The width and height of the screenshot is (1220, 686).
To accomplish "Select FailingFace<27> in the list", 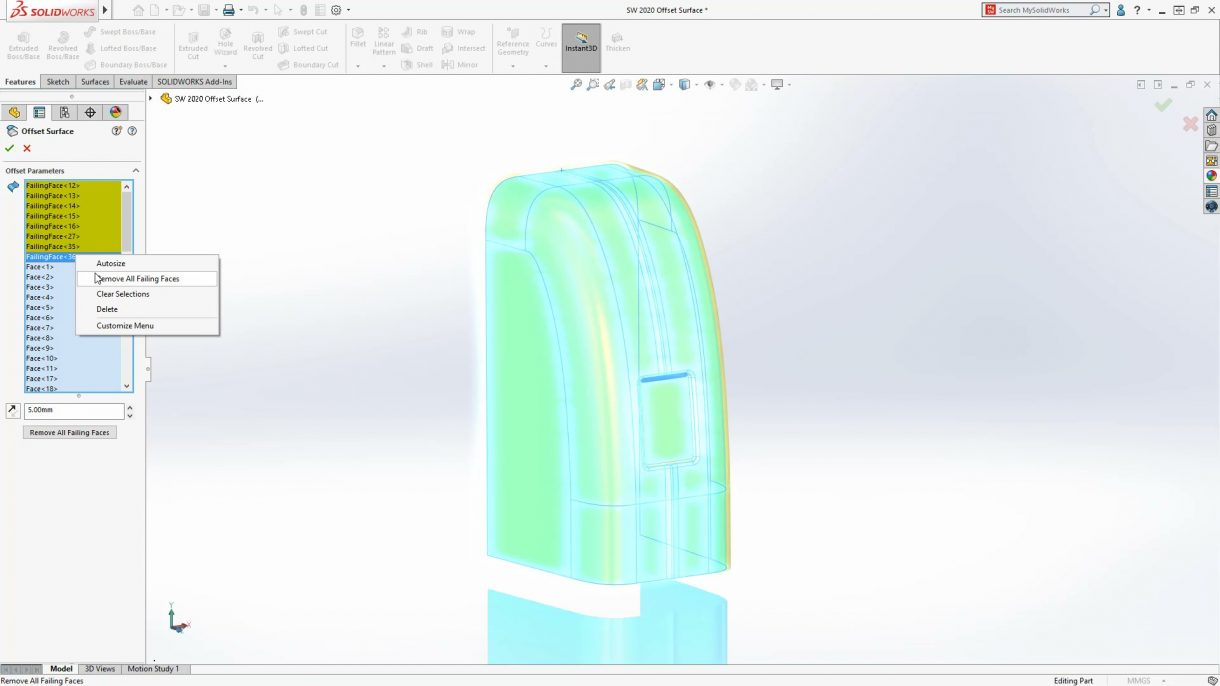I will click(x=72, y=237).
